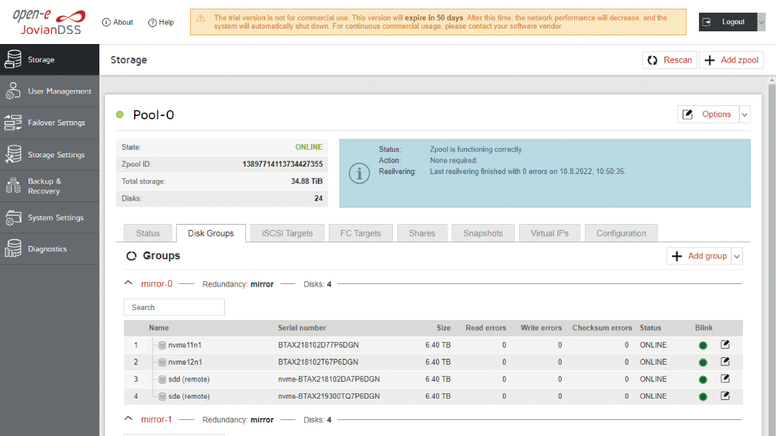This screenshot has height=436, width=776.
Task: Click the Storage database icon
Action: (13, 59)
